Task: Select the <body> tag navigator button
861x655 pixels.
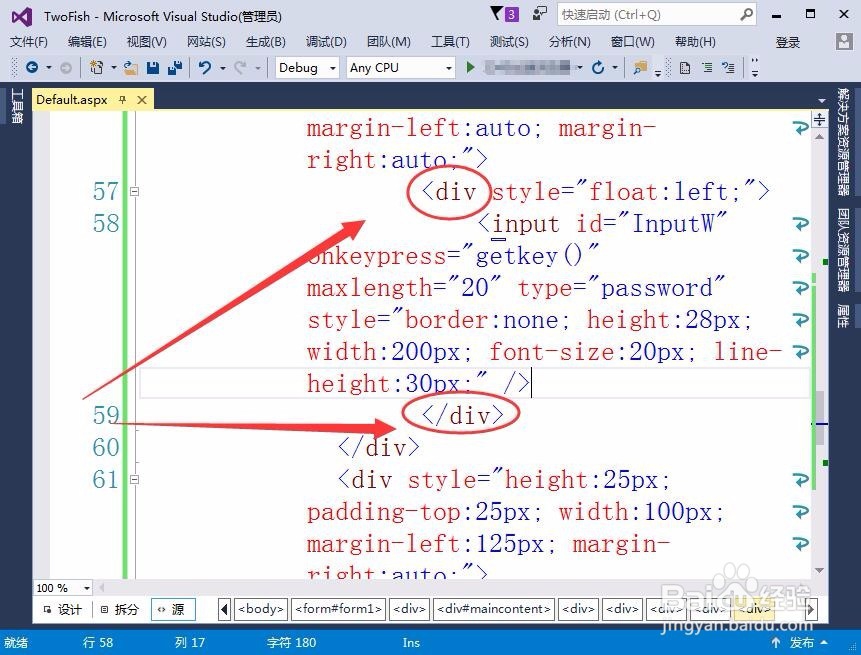Action: [x=261, y=609]
